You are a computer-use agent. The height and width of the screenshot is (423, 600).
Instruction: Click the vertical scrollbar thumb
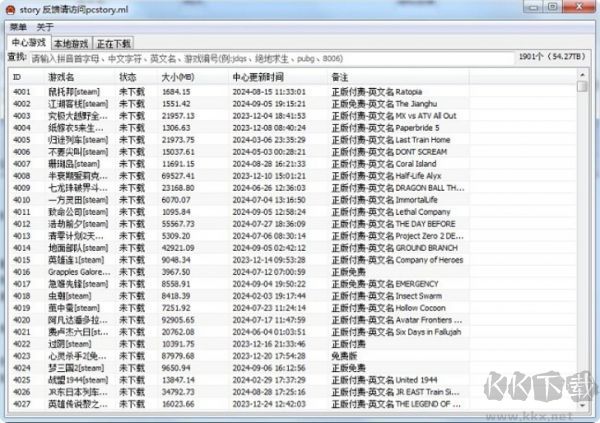(x=582, y=87)
